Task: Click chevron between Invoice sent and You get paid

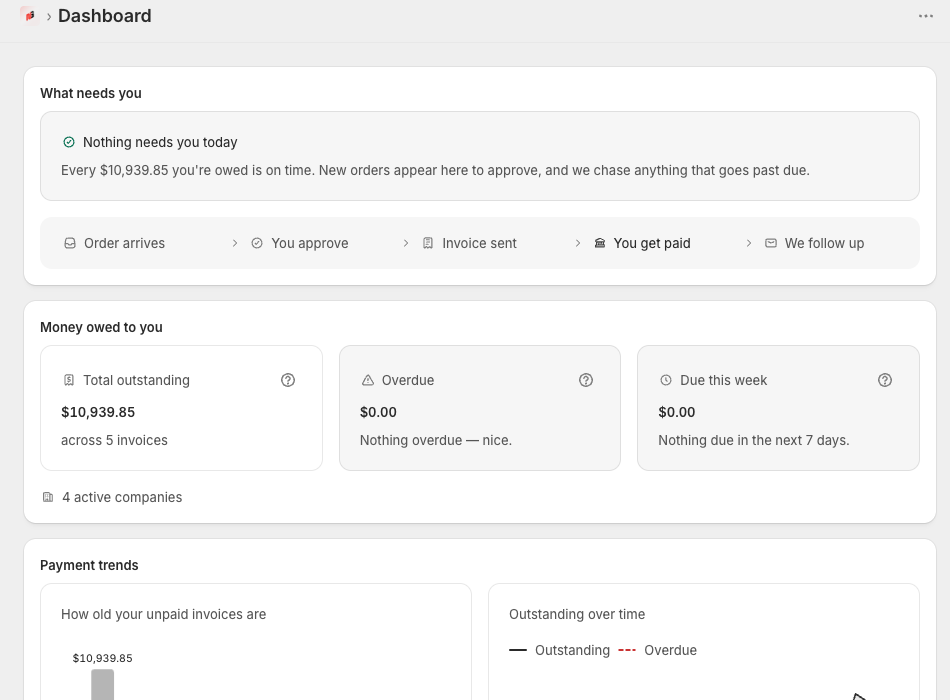Action: (x=577, y=243)
